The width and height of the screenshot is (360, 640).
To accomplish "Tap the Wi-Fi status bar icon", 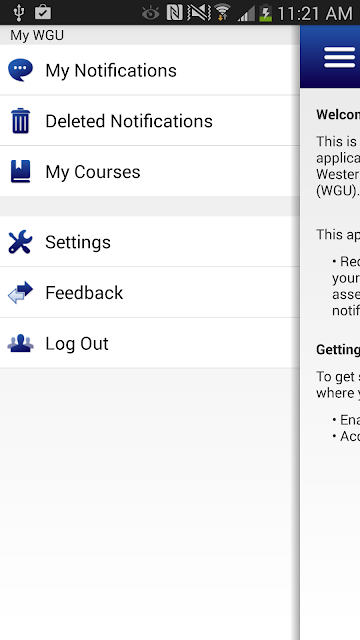I will coord(222,12).
